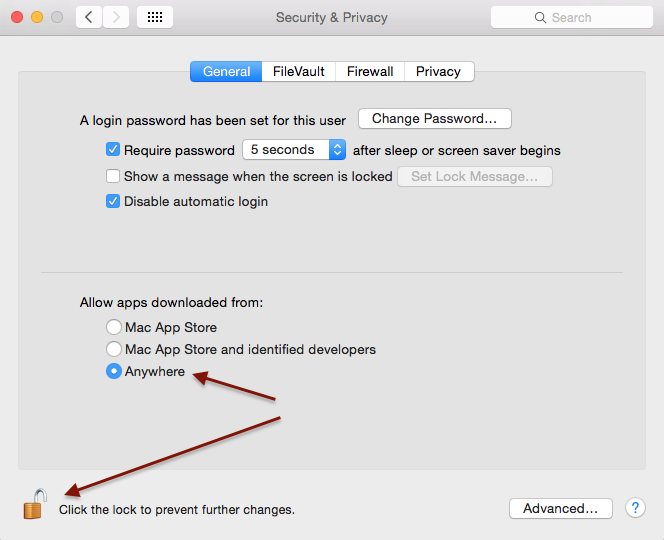The width and height of the screenshot is (664, 540).
Task: Switch to the Firewall tab
Action: click(370, 72)
